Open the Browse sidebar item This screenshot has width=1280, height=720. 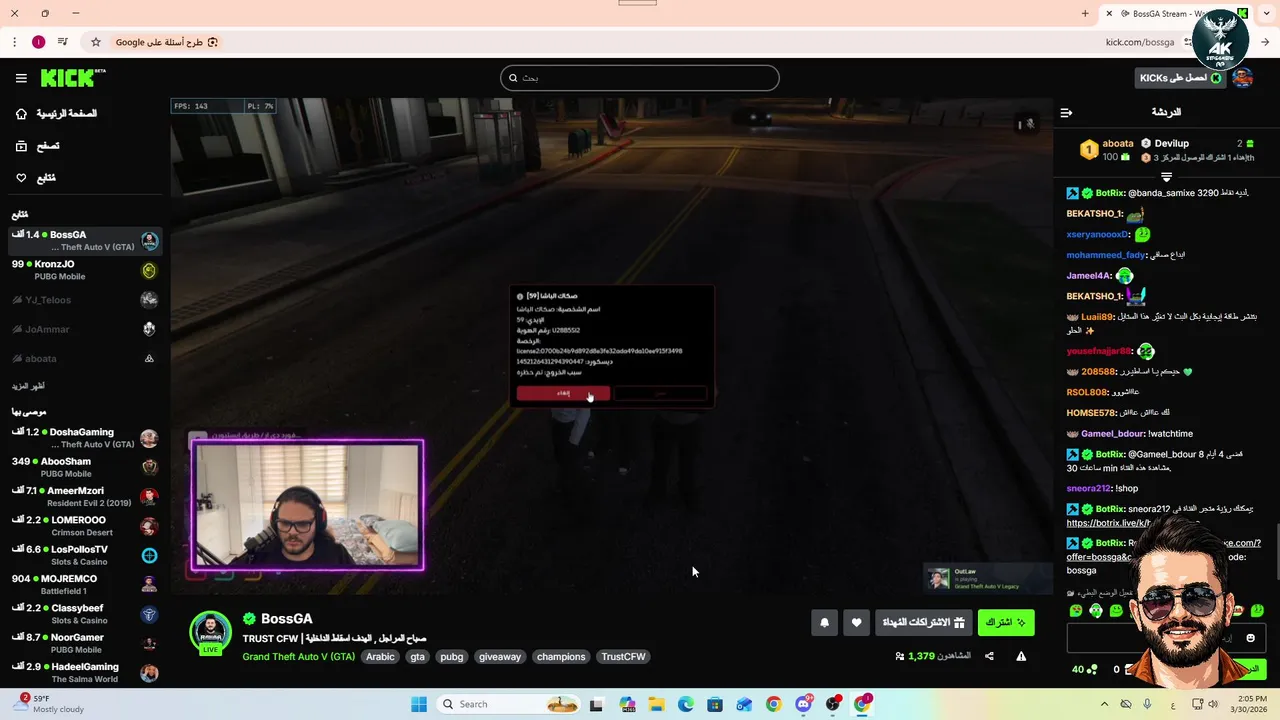click(x=37, y=146)
